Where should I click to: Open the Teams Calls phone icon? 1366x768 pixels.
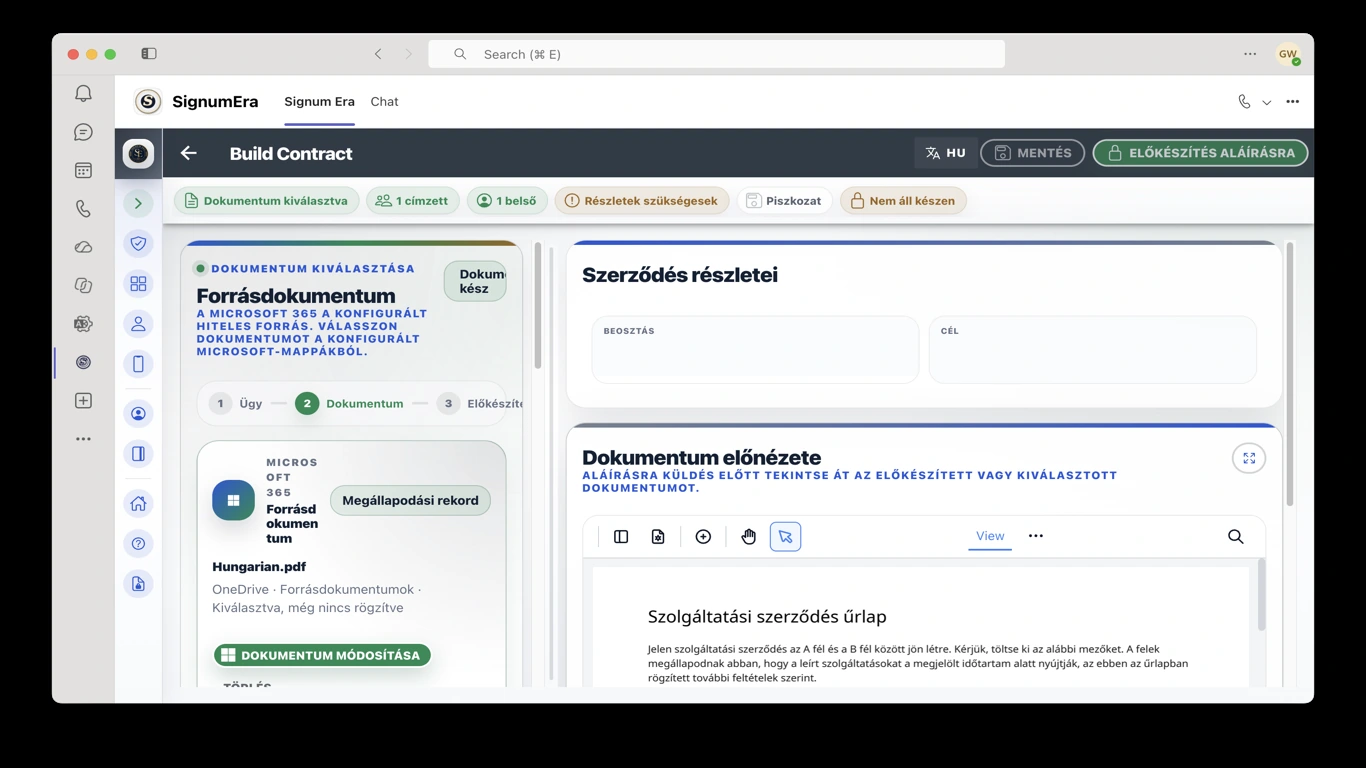point(83,209)
